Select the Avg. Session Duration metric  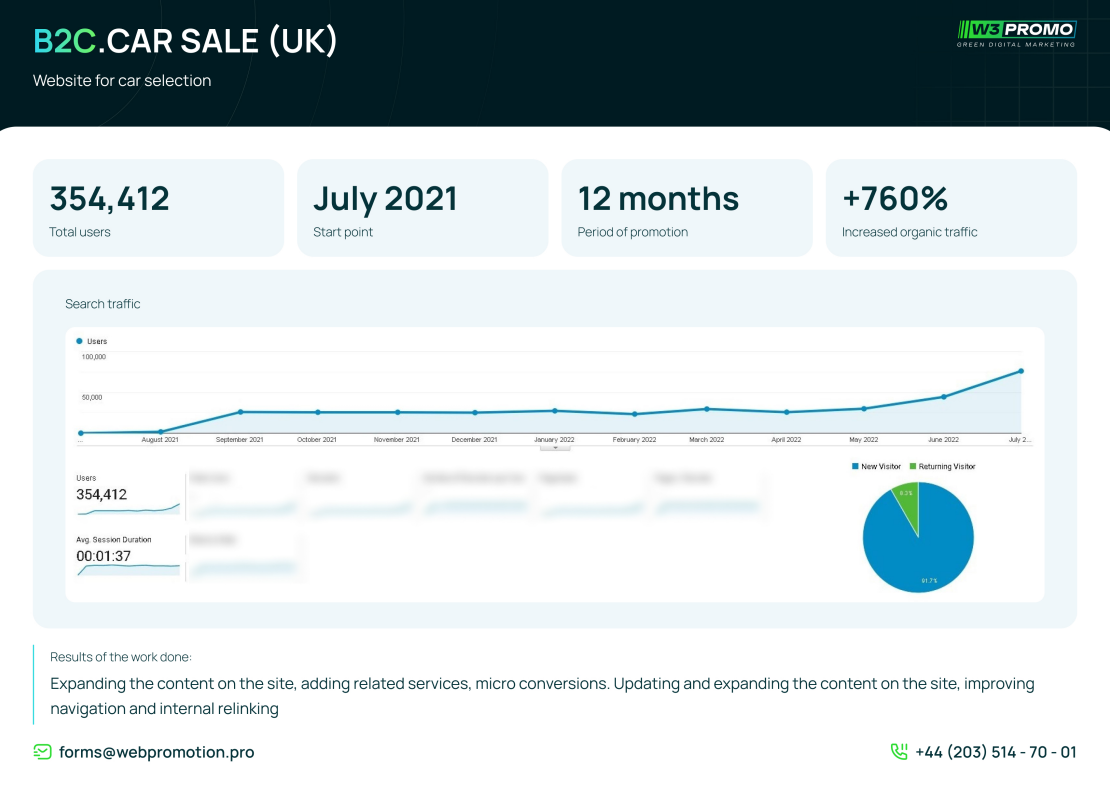coord(128,557)
